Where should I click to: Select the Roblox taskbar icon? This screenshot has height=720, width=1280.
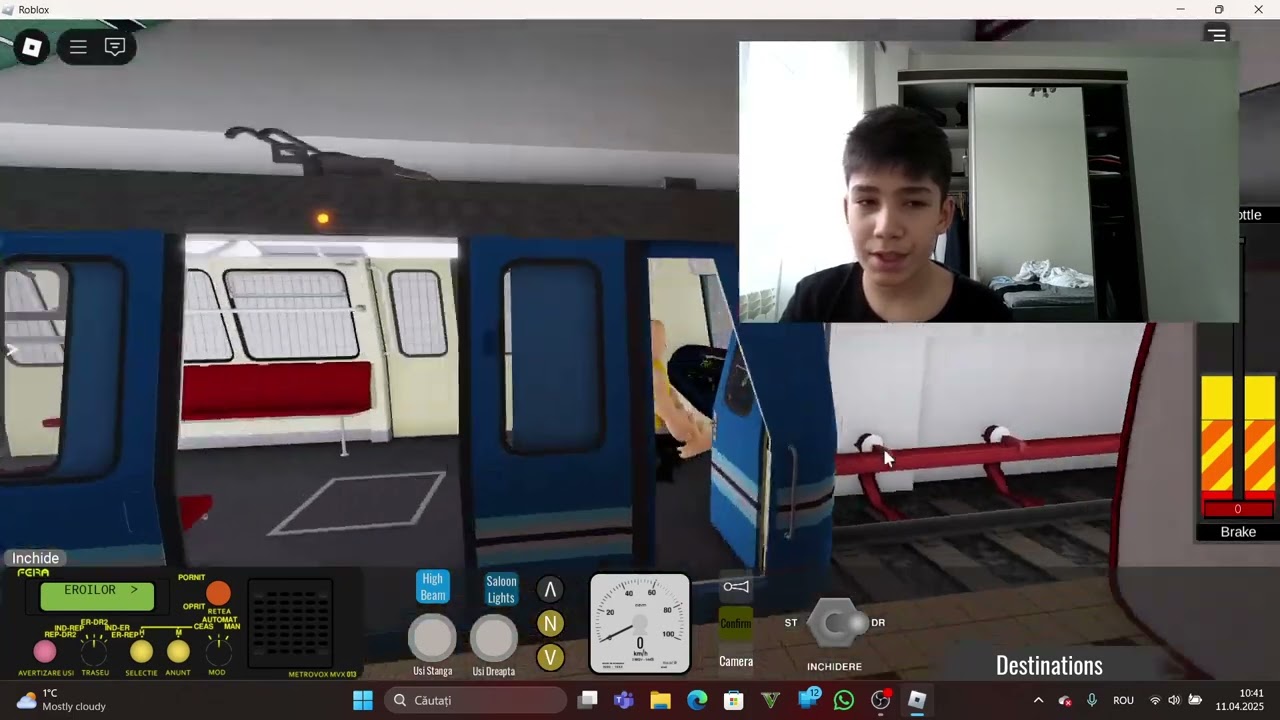click(917, 700)
